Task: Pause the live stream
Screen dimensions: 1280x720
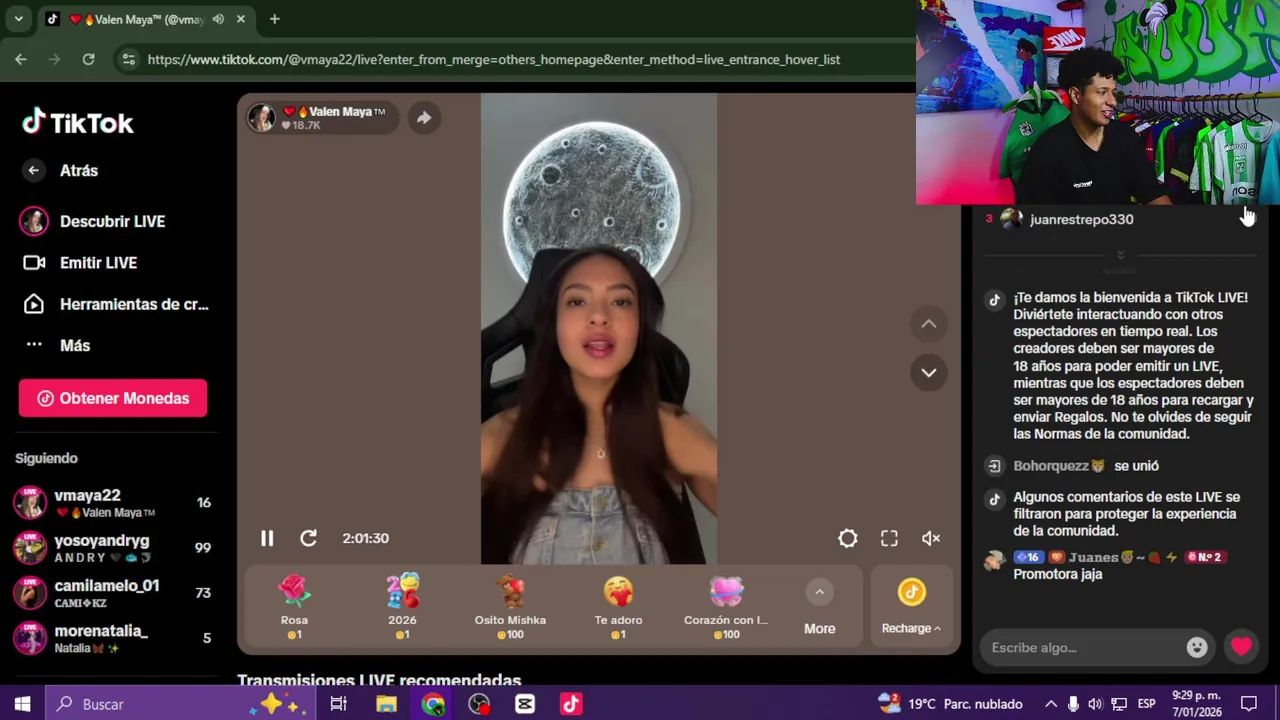Action: [x=267, y=538]
